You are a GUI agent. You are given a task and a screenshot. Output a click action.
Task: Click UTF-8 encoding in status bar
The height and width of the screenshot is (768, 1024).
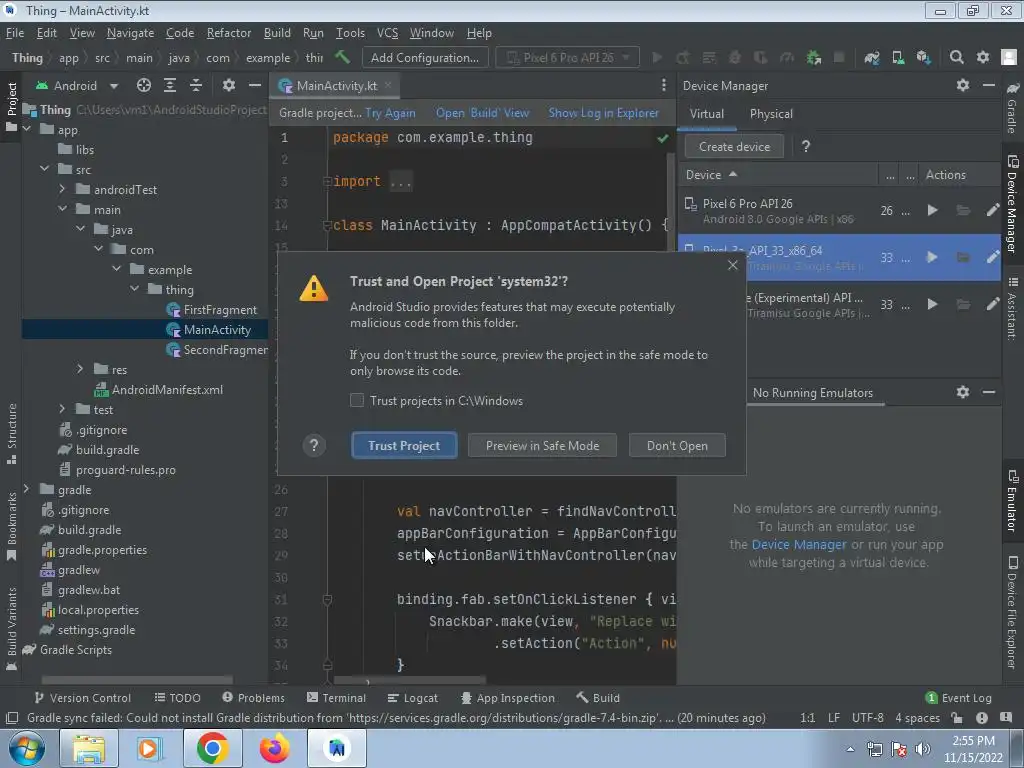(x=867, y=718)
